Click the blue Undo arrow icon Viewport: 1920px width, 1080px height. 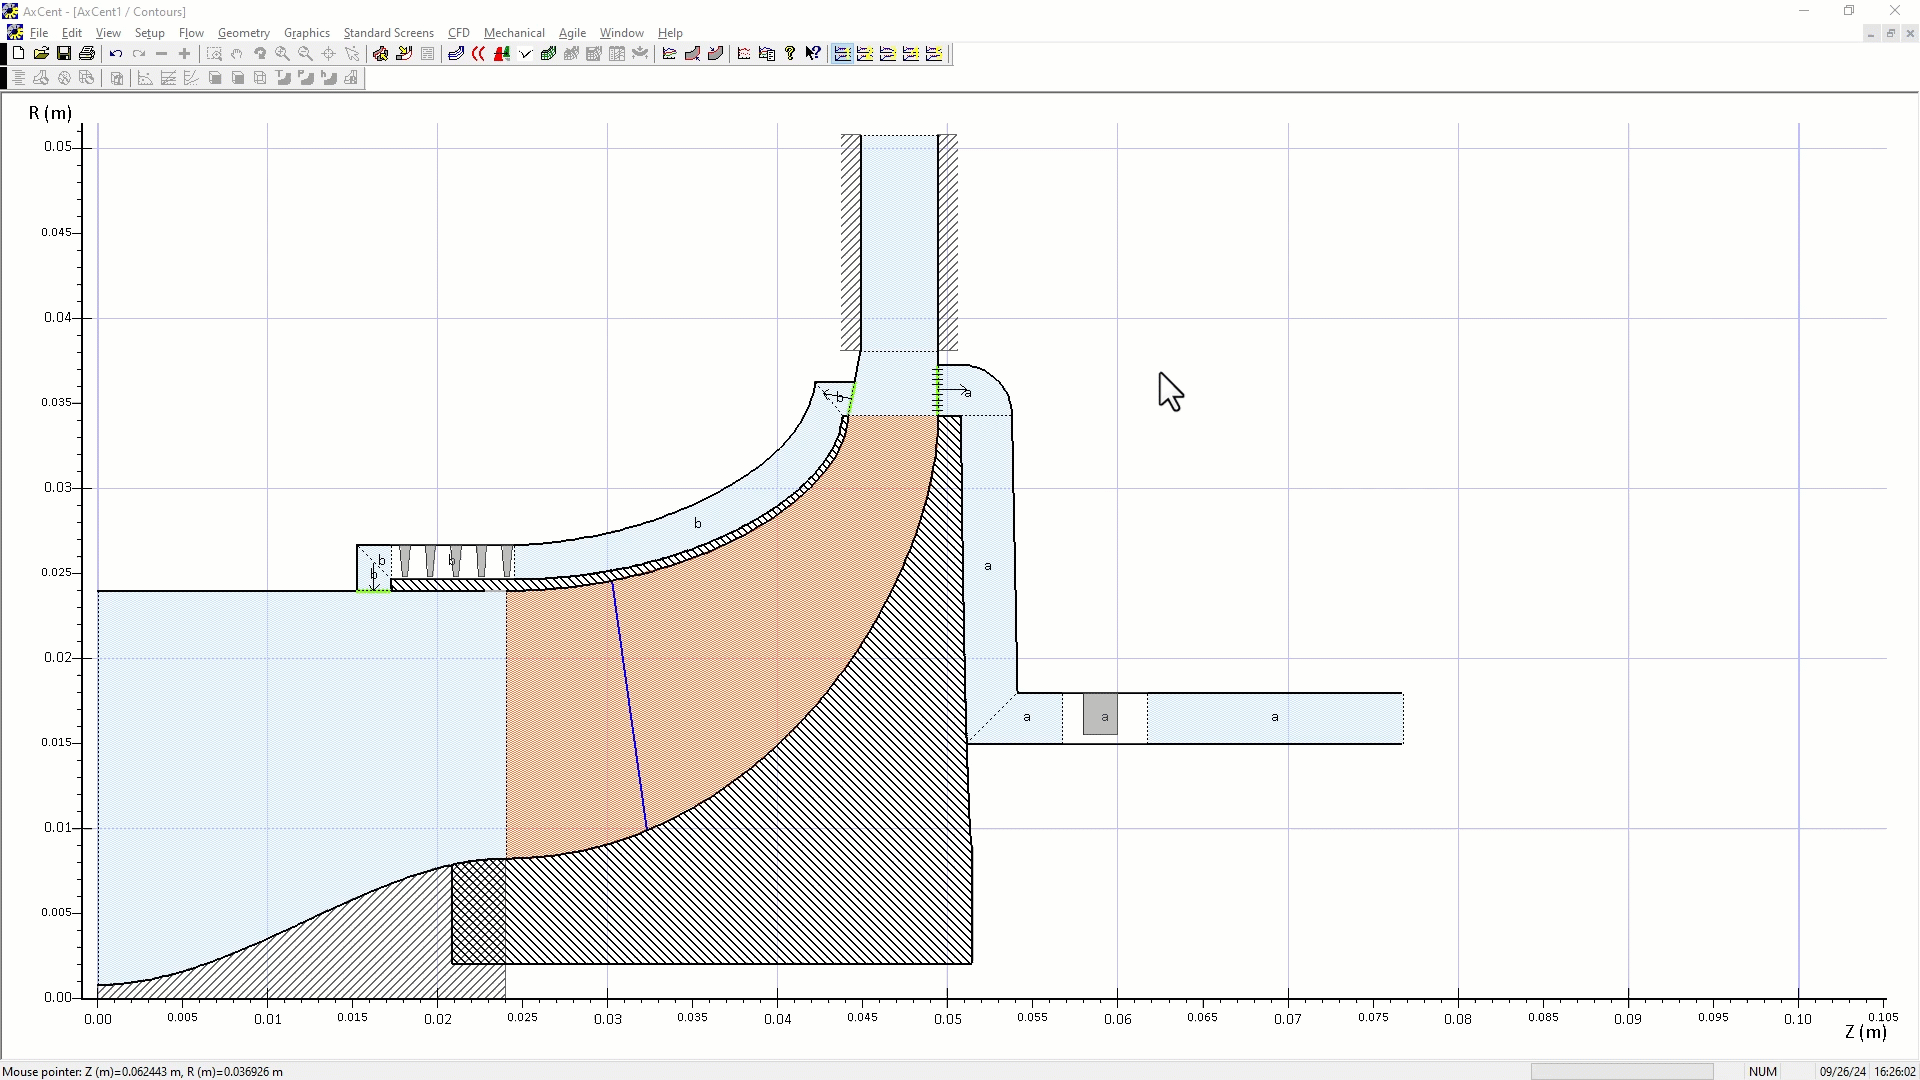pyautogui.click(x=116, y=54)
